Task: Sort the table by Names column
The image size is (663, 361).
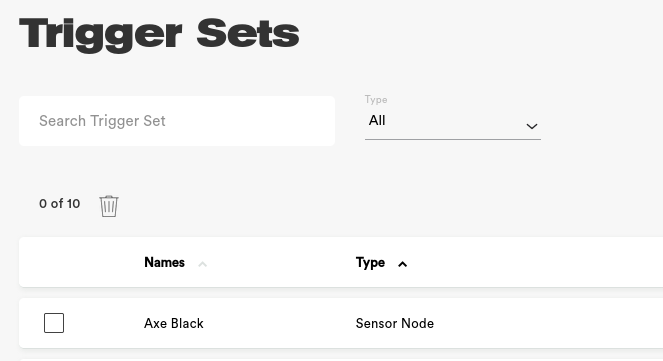Action: point(164,263)
